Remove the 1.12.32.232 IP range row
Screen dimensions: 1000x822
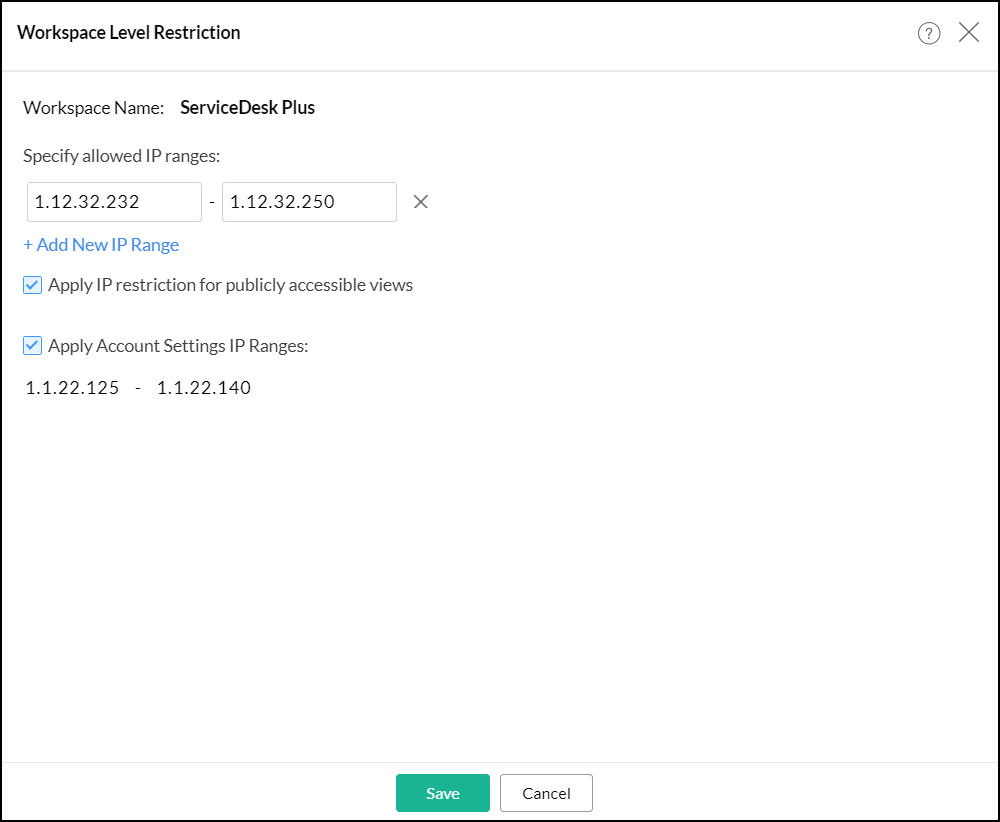click(x=420, y=202)
